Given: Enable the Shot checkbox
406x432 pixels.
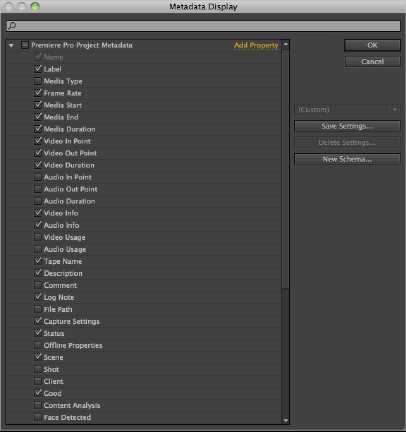Looking at the screenshot, I should coord(38,369).
